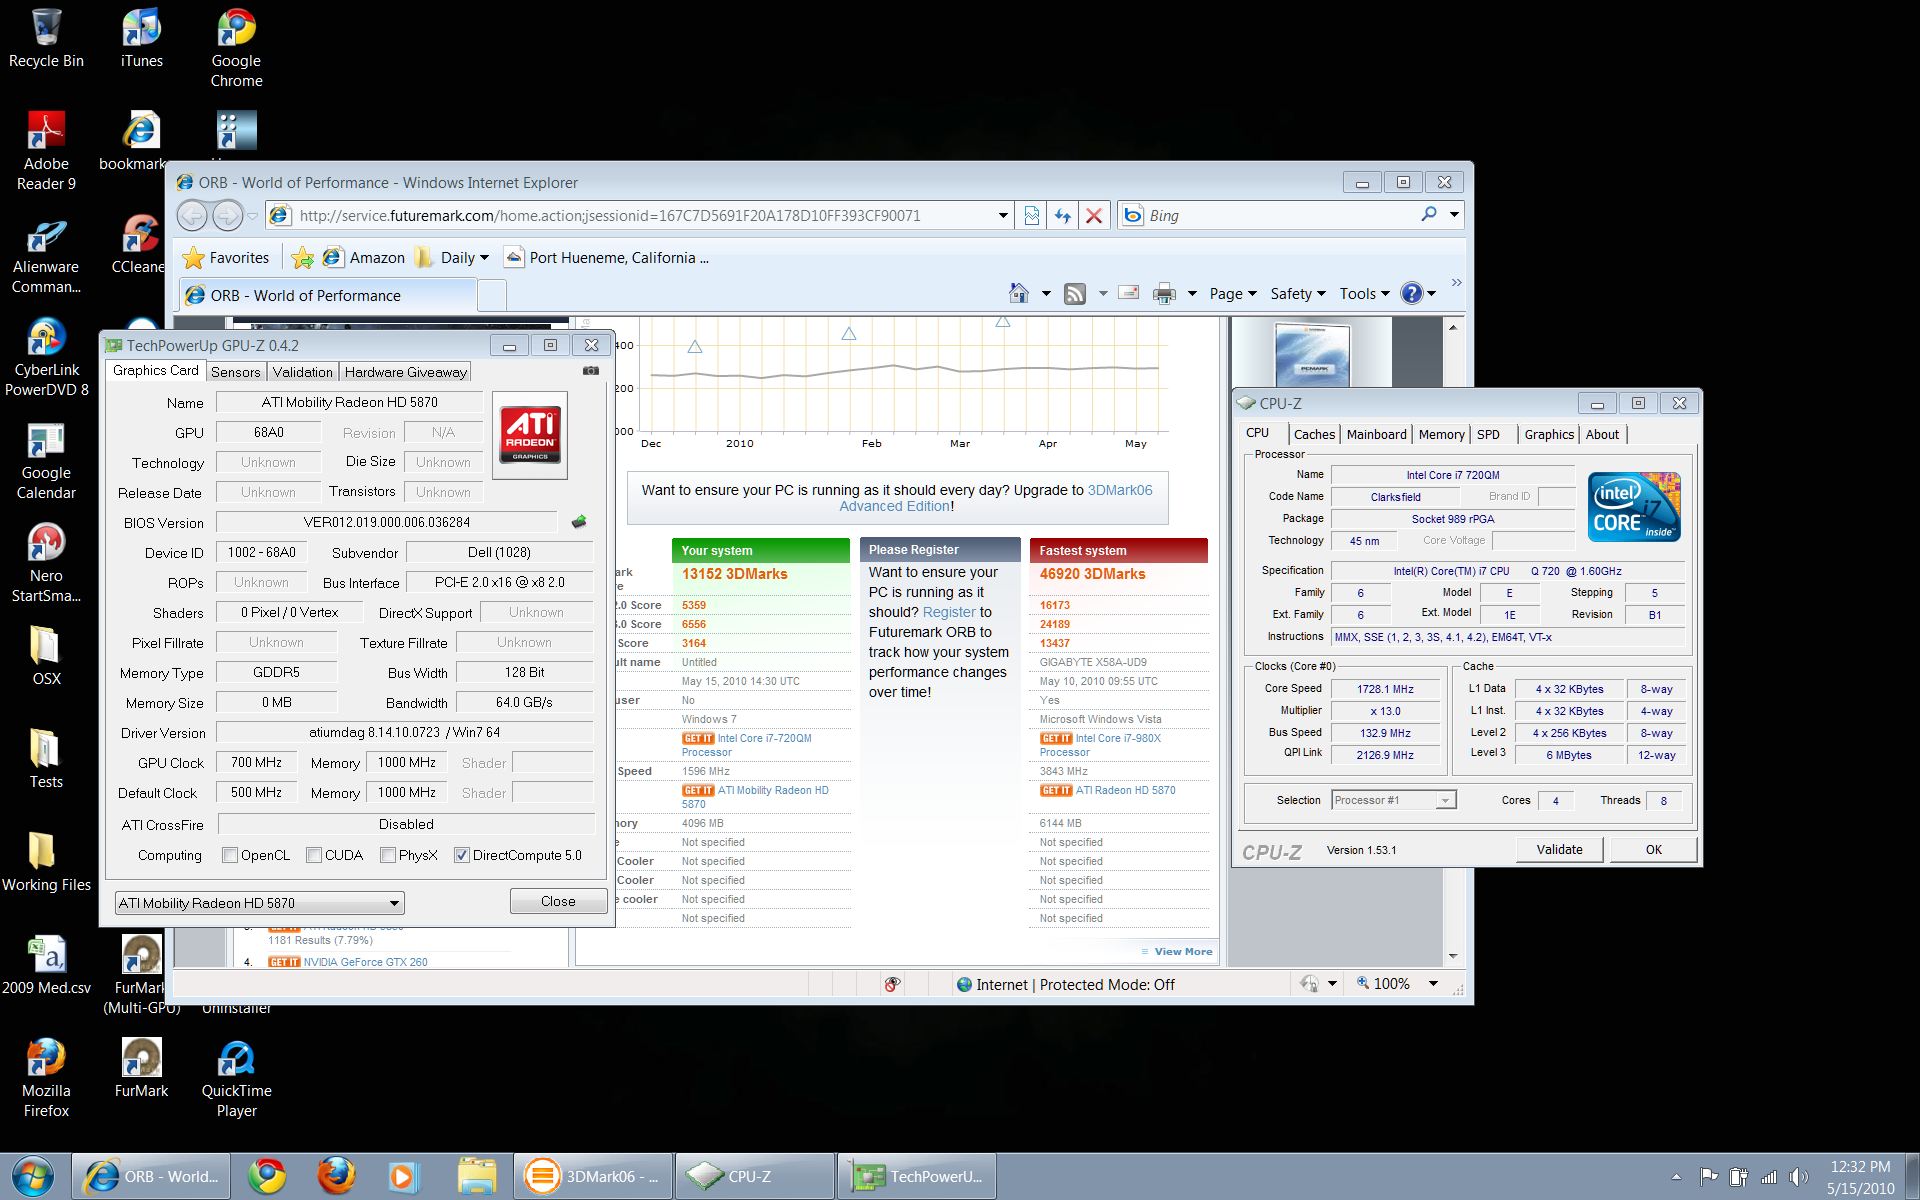This screenshot has width=1920, height=1200.
Task: Click the IE vertical scrollbar down arrow
Action: coord(1453,956)
